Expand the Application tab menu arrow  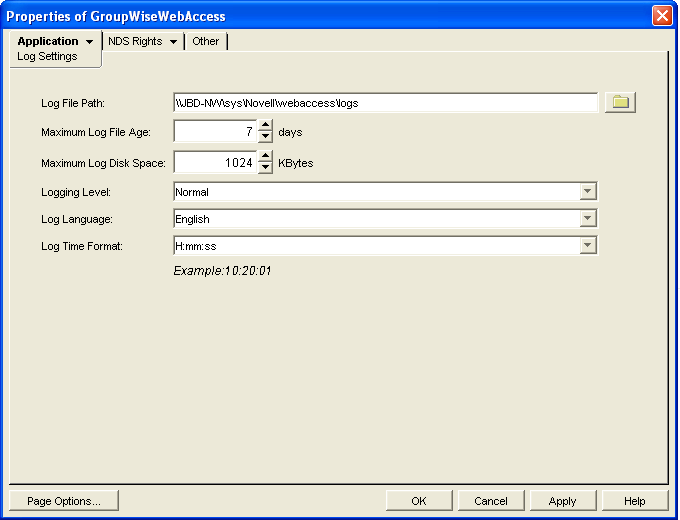tap(89, 42)
